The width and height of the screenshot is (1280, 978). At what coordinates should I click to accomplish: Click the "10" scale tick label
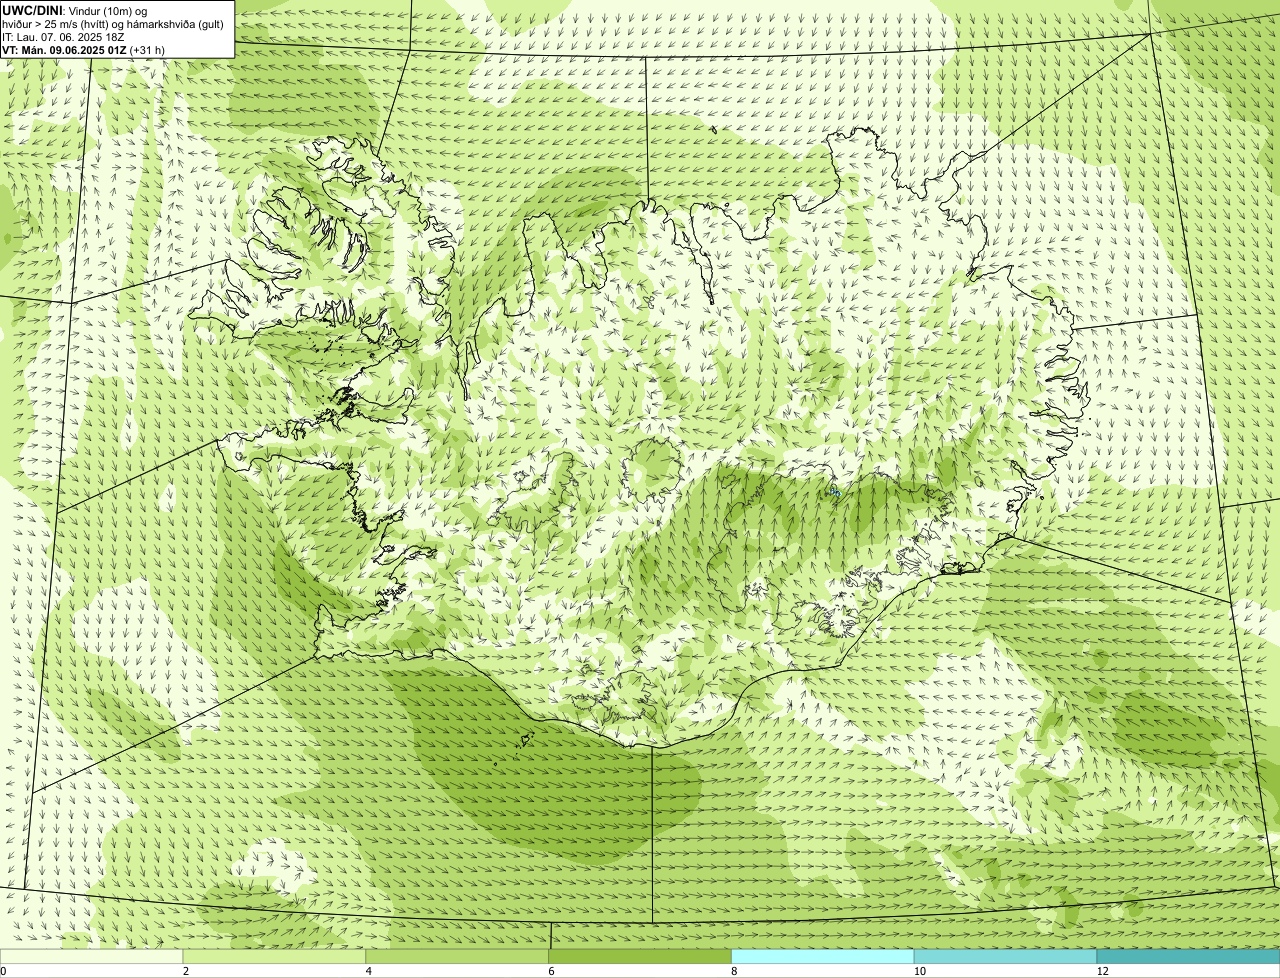tap(918, 971)
